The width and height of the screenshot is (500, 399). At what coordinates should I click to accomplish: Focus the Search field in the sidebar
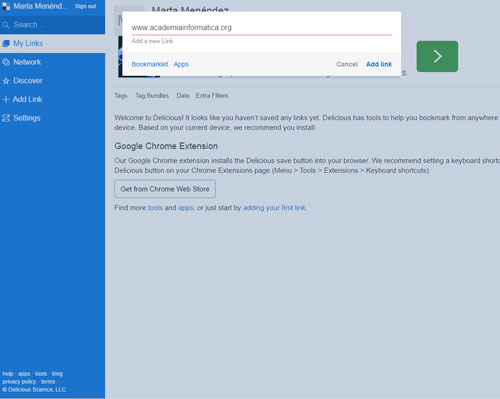click(52, 25)
